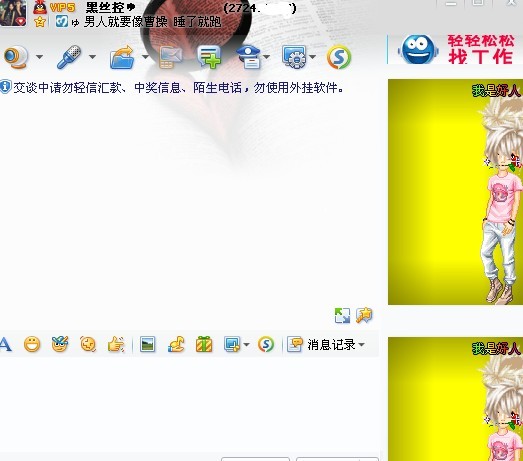Send a window shake with pointing hand icon
This screenshot has width=523, height=461.
click(x=116, y=344)
